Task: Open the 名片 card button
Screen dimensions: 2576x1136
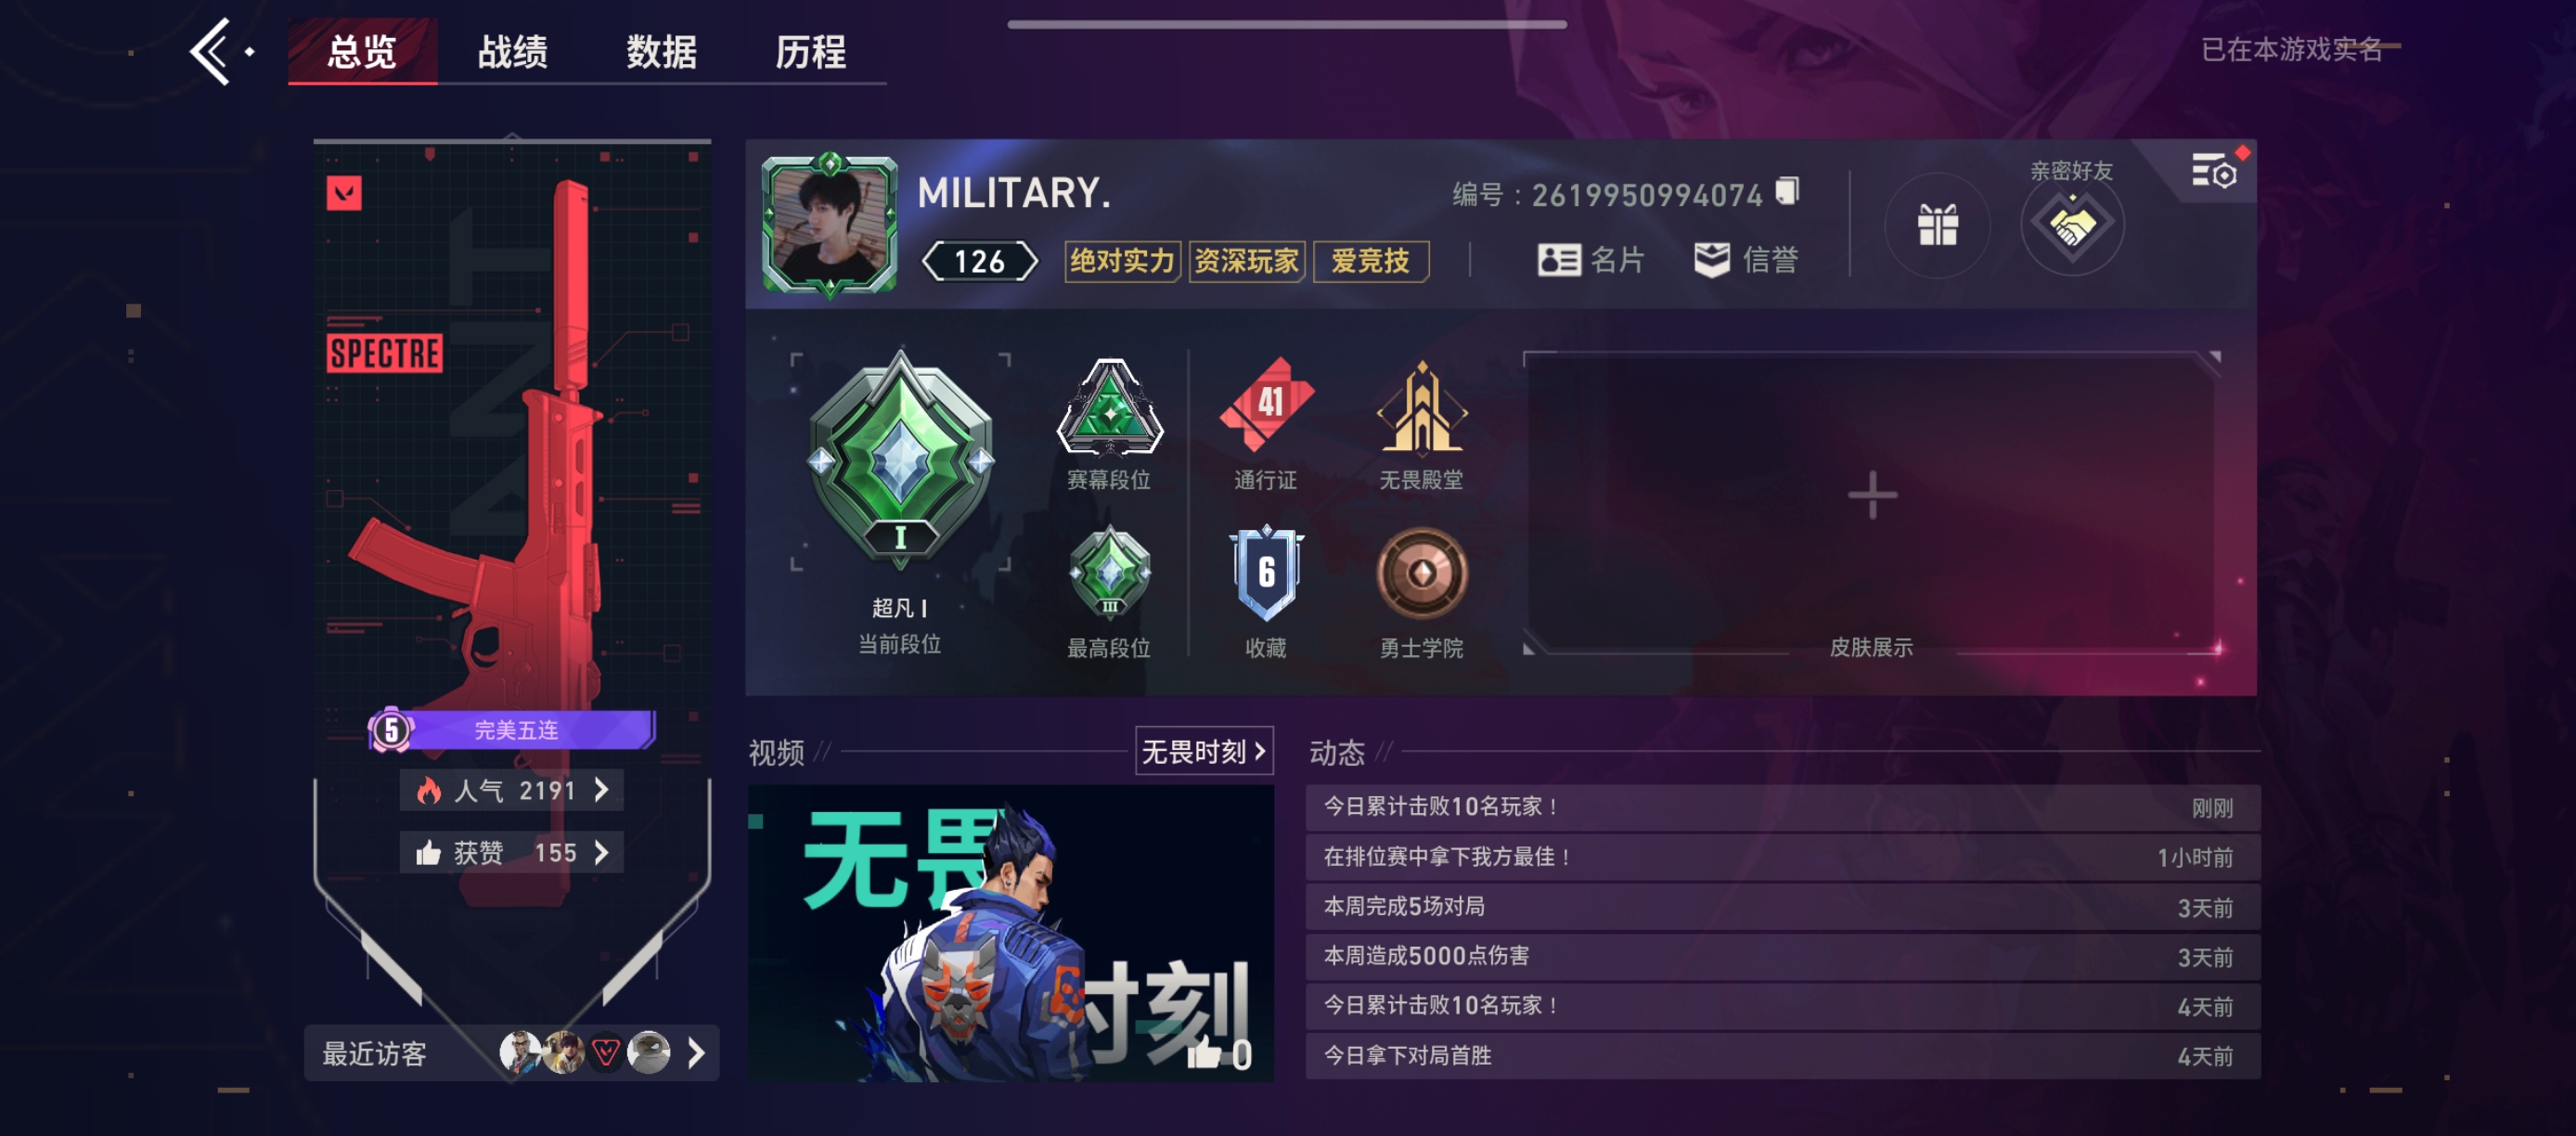Action: (1590, 260)
